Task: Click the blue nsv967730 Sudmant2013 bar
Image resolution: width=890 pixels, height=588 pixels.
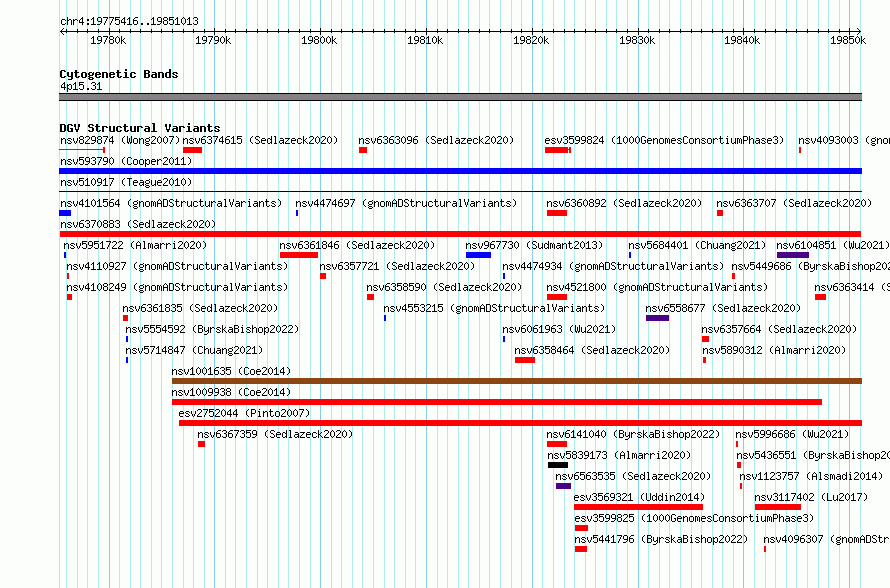Action: [478, 255]
